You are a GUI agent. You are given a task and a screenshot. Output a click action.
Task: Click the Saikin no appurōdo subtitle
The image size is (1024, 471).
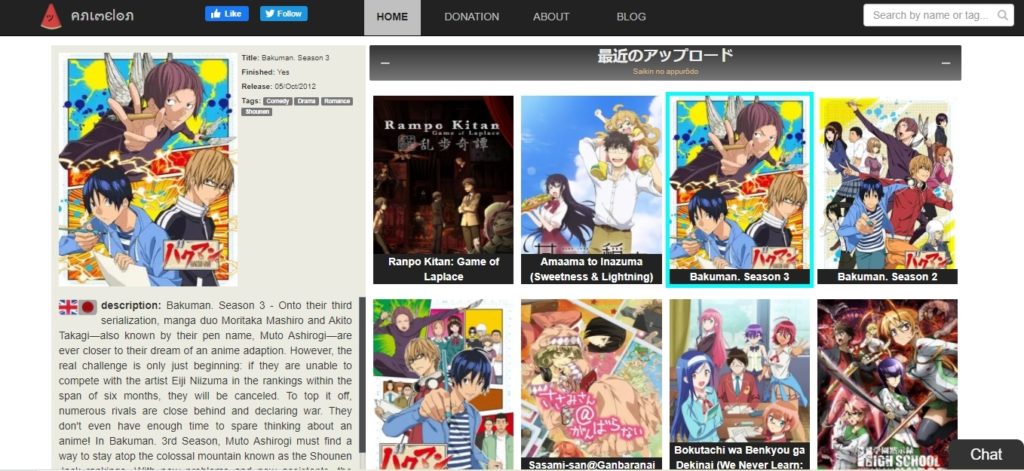click(665, 71)
